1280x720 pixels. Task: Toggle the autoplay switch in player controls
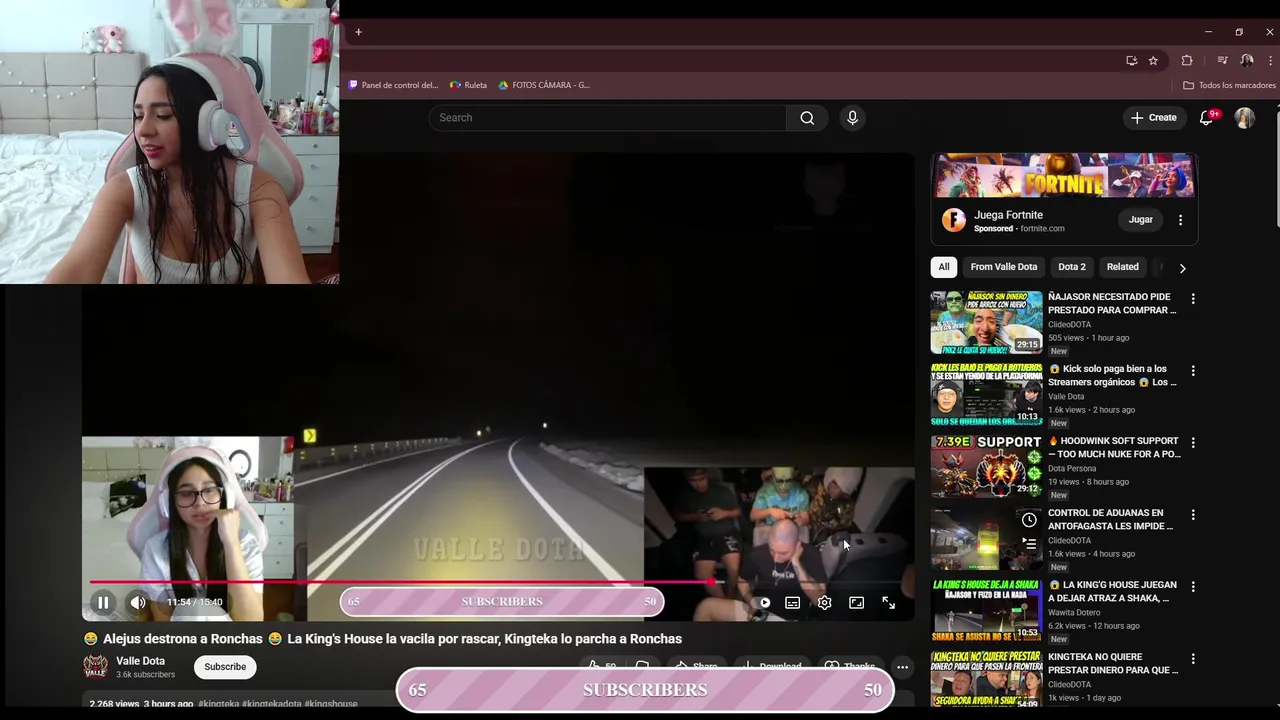(762, 603)
